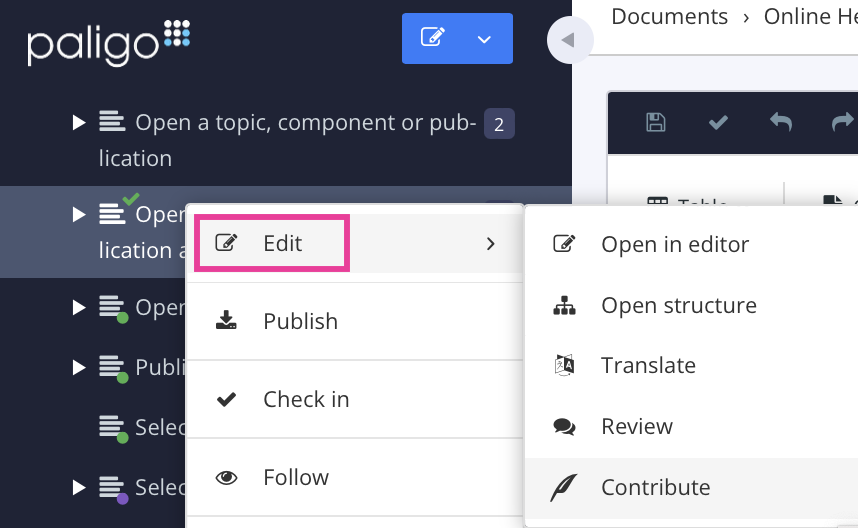Click the topic icon of the 'Publi' row
Viewport: 858px width, 528px height.
[x=113, y=369]
